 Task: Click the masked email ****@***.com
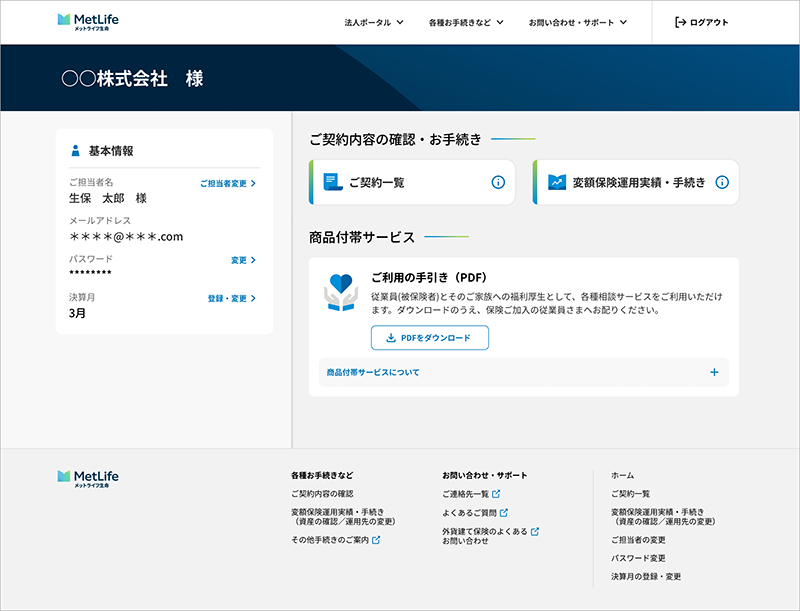pos(126,237)
